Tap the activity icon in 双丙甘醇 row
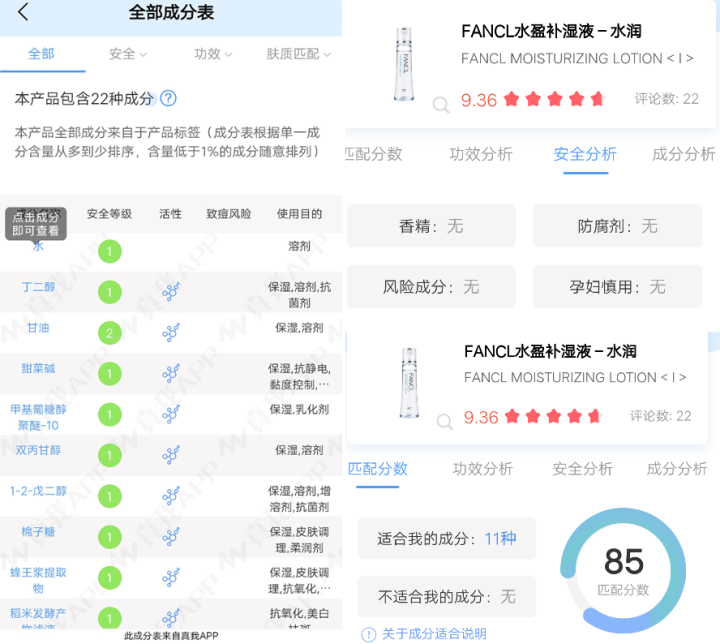 [171, 455]
